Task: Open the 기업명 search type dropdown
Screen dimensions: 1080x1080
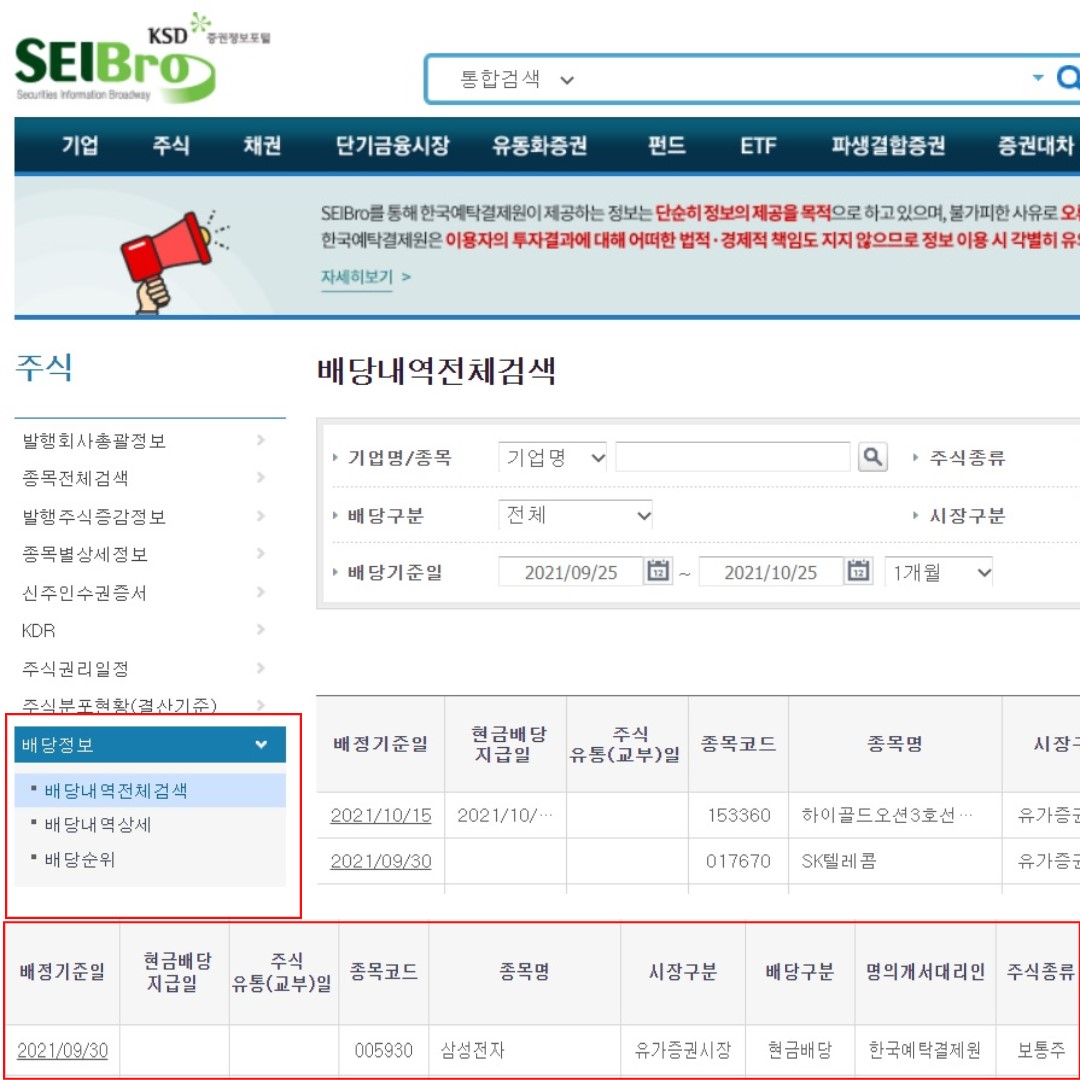Action: [552, 457]
